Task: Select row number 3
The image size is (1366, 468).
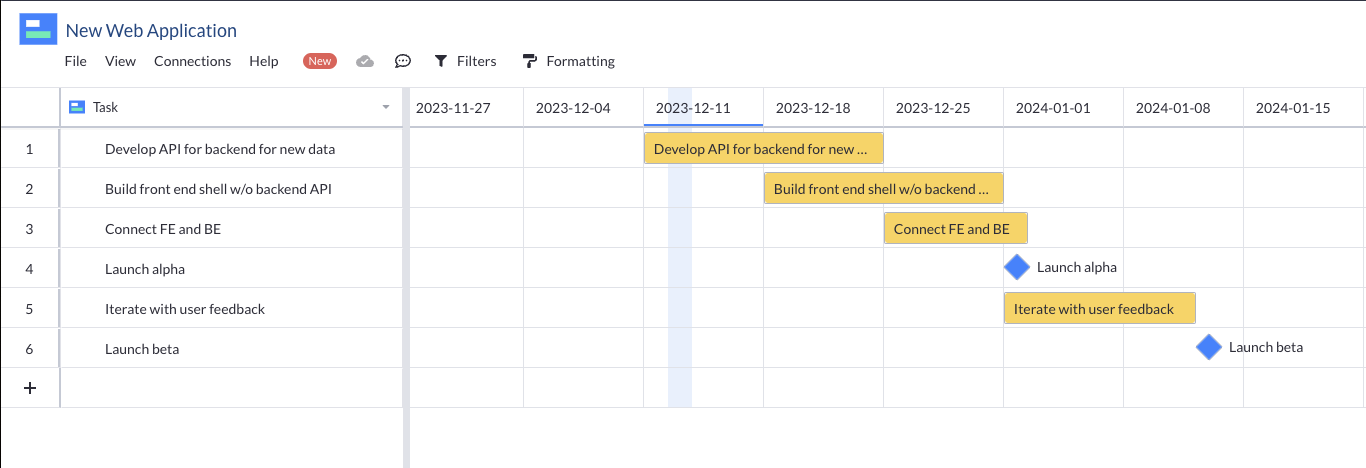Action: coord(30,229)
